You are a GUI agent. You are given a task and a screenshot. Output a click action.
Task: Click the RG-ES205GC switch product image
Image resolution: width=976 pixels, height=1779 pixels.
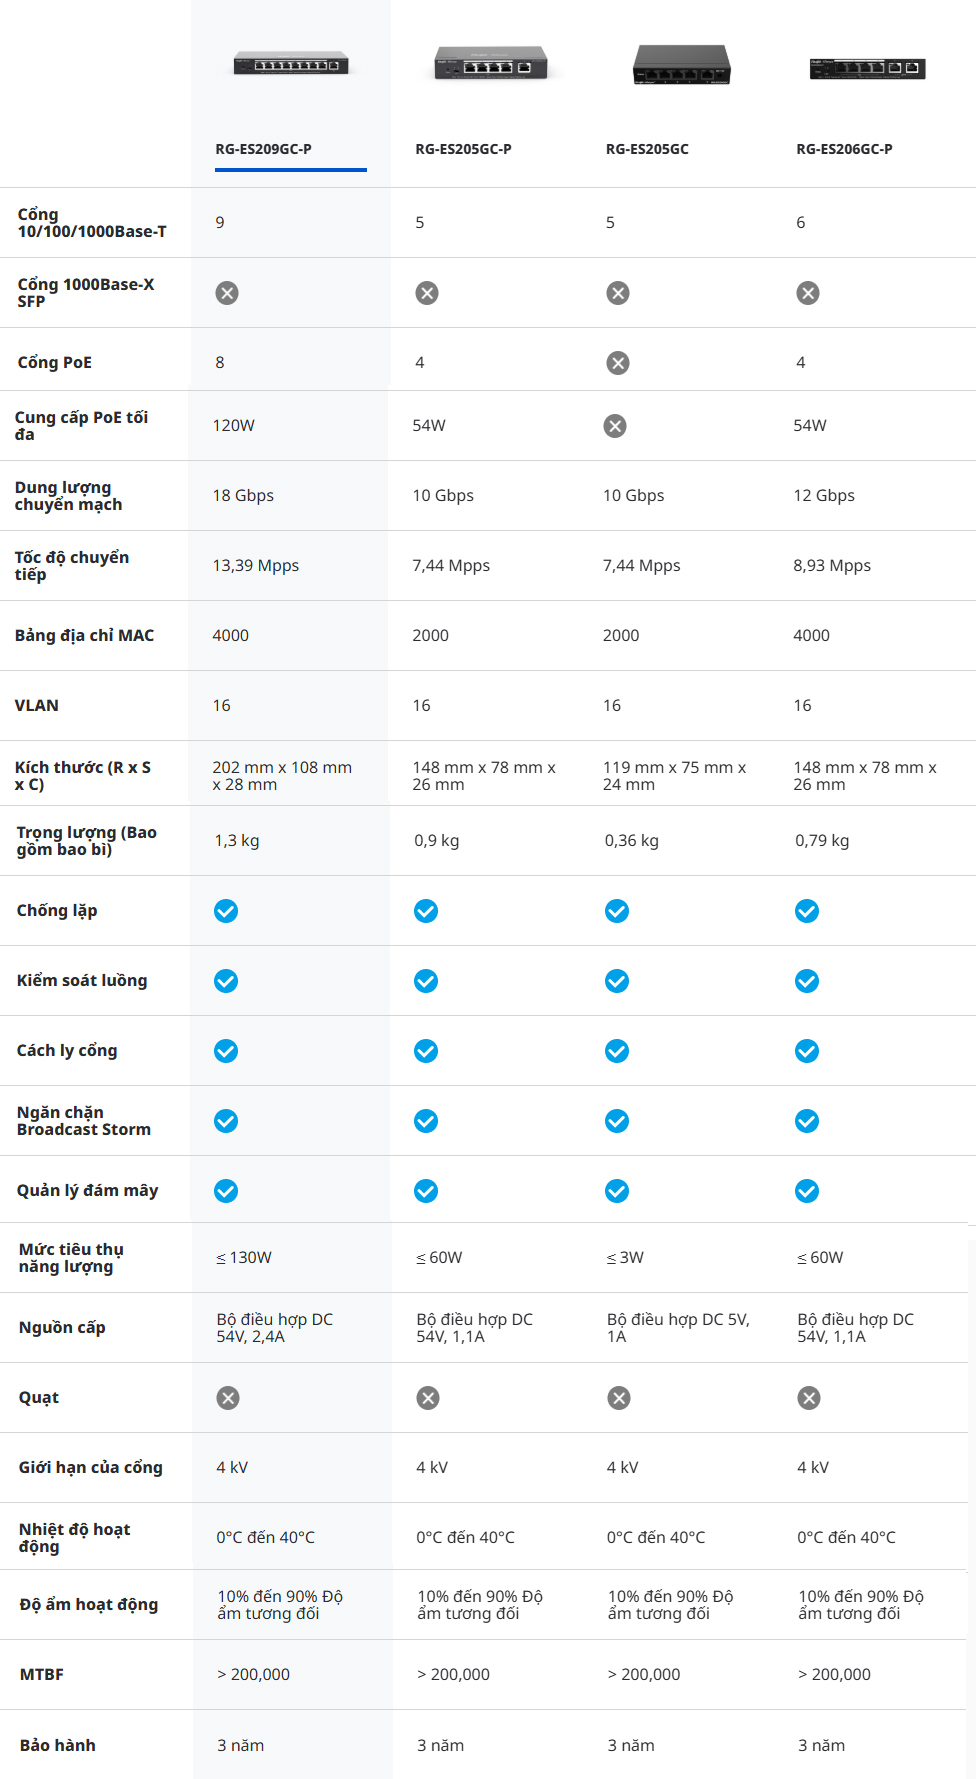pyautogui.click(x=682, y=65)
